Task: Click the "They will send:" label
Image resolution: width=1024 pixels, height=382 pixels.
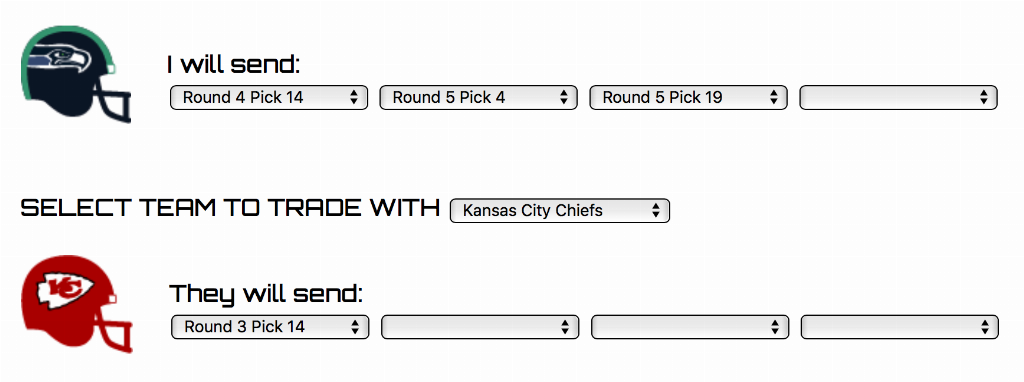Action: 266,294
